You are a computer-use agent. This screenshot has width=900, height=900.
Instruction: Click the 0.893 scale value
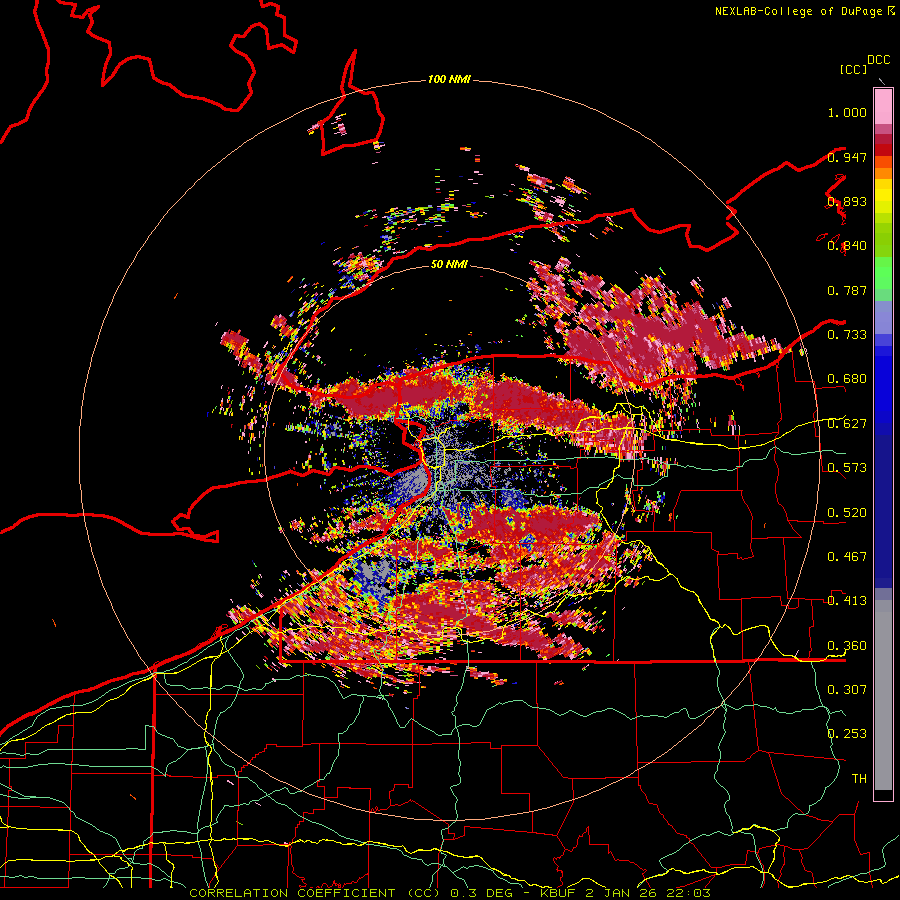847,201
